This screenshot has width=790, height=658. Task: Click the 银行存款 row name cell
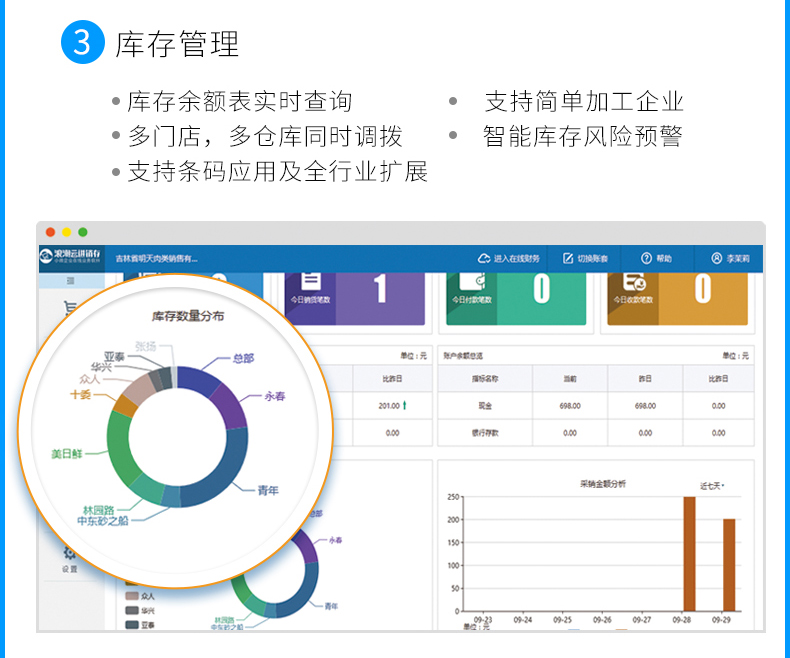pyautogui.click(x=485, y=433)
